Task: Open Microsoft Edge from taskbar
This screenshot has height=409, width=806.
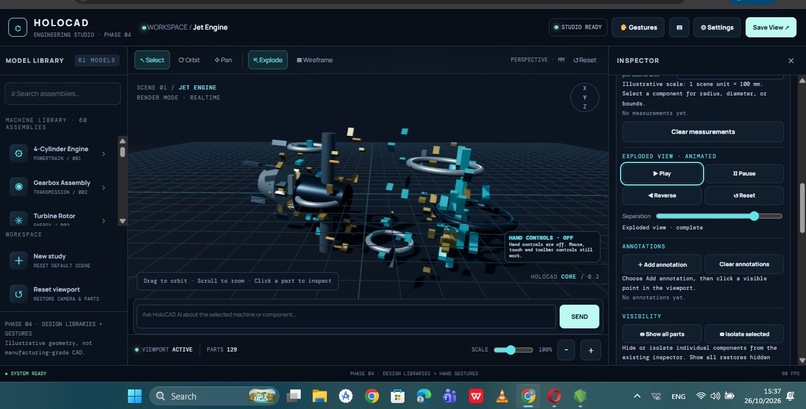Action: (424, 396)
